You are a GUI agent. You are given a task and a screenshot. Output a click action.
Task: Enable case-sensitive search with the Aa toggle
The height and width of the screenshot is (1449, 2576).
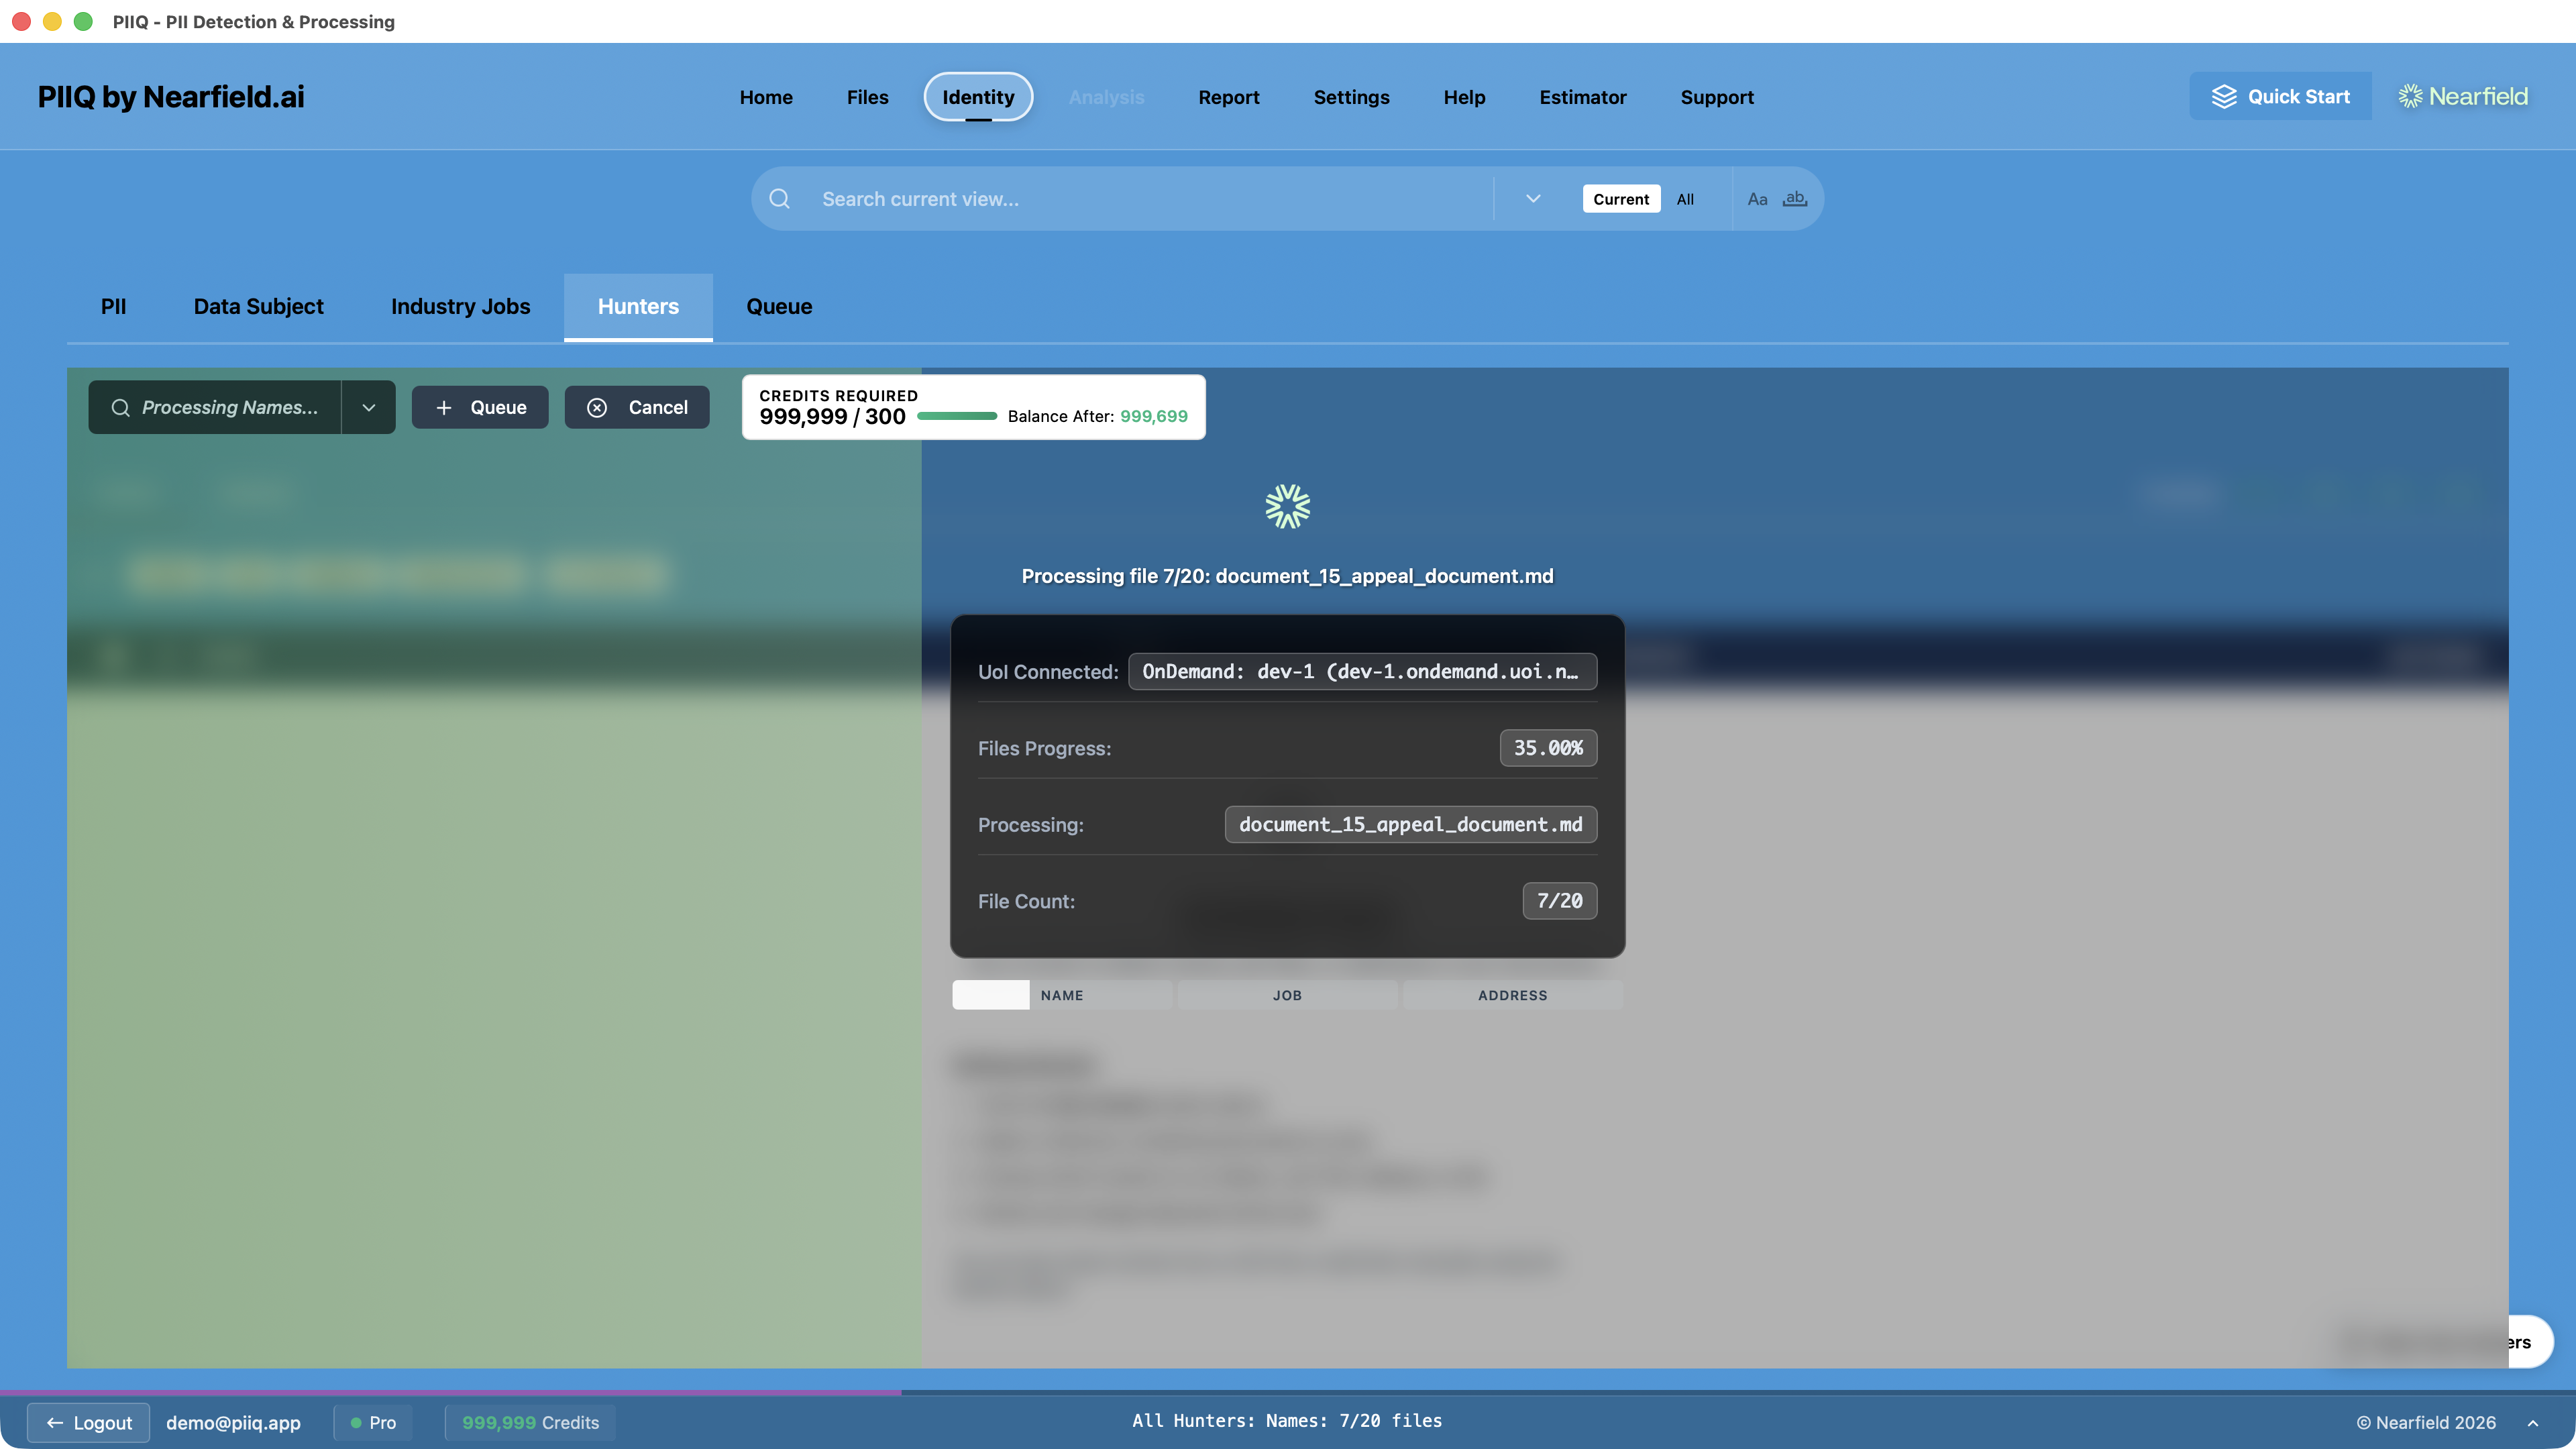(1758, 199)
